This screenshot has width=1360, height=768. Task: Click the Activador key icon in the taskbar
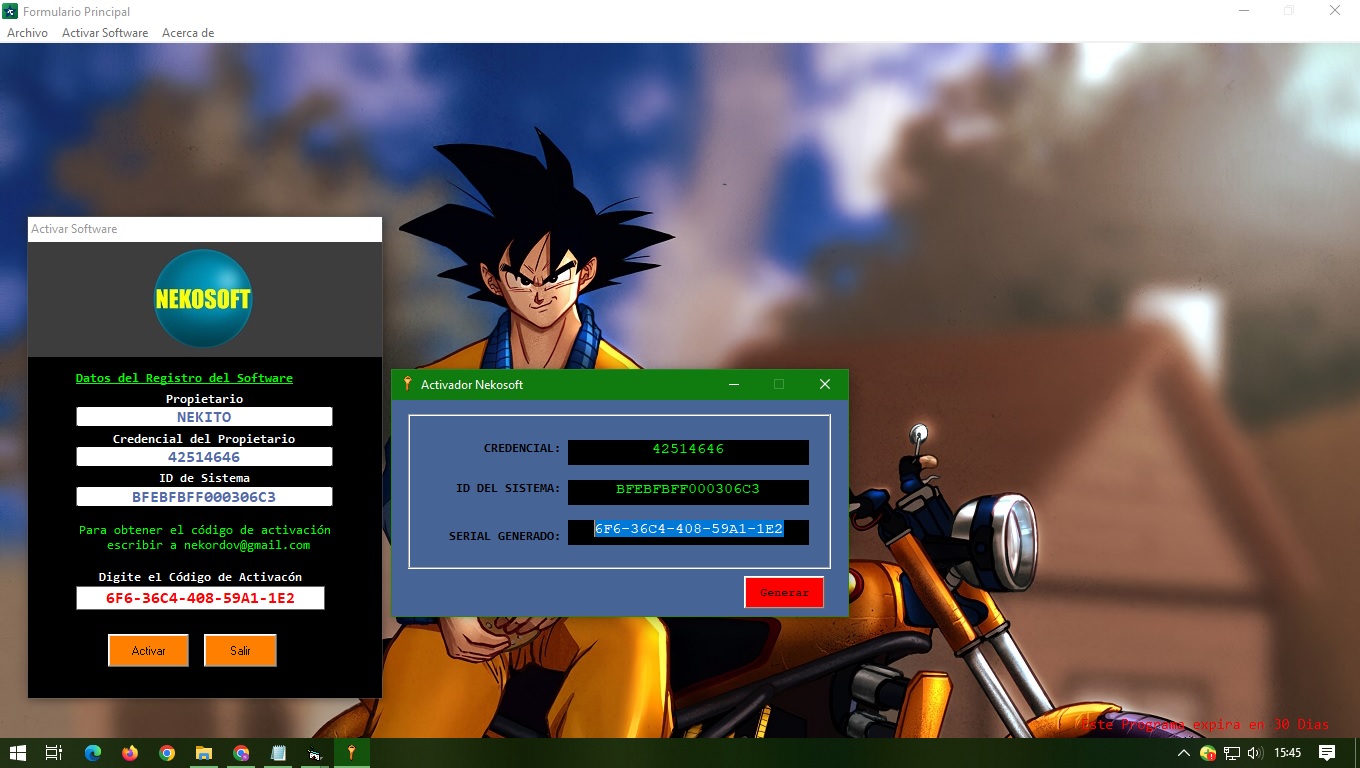point(352,753)
